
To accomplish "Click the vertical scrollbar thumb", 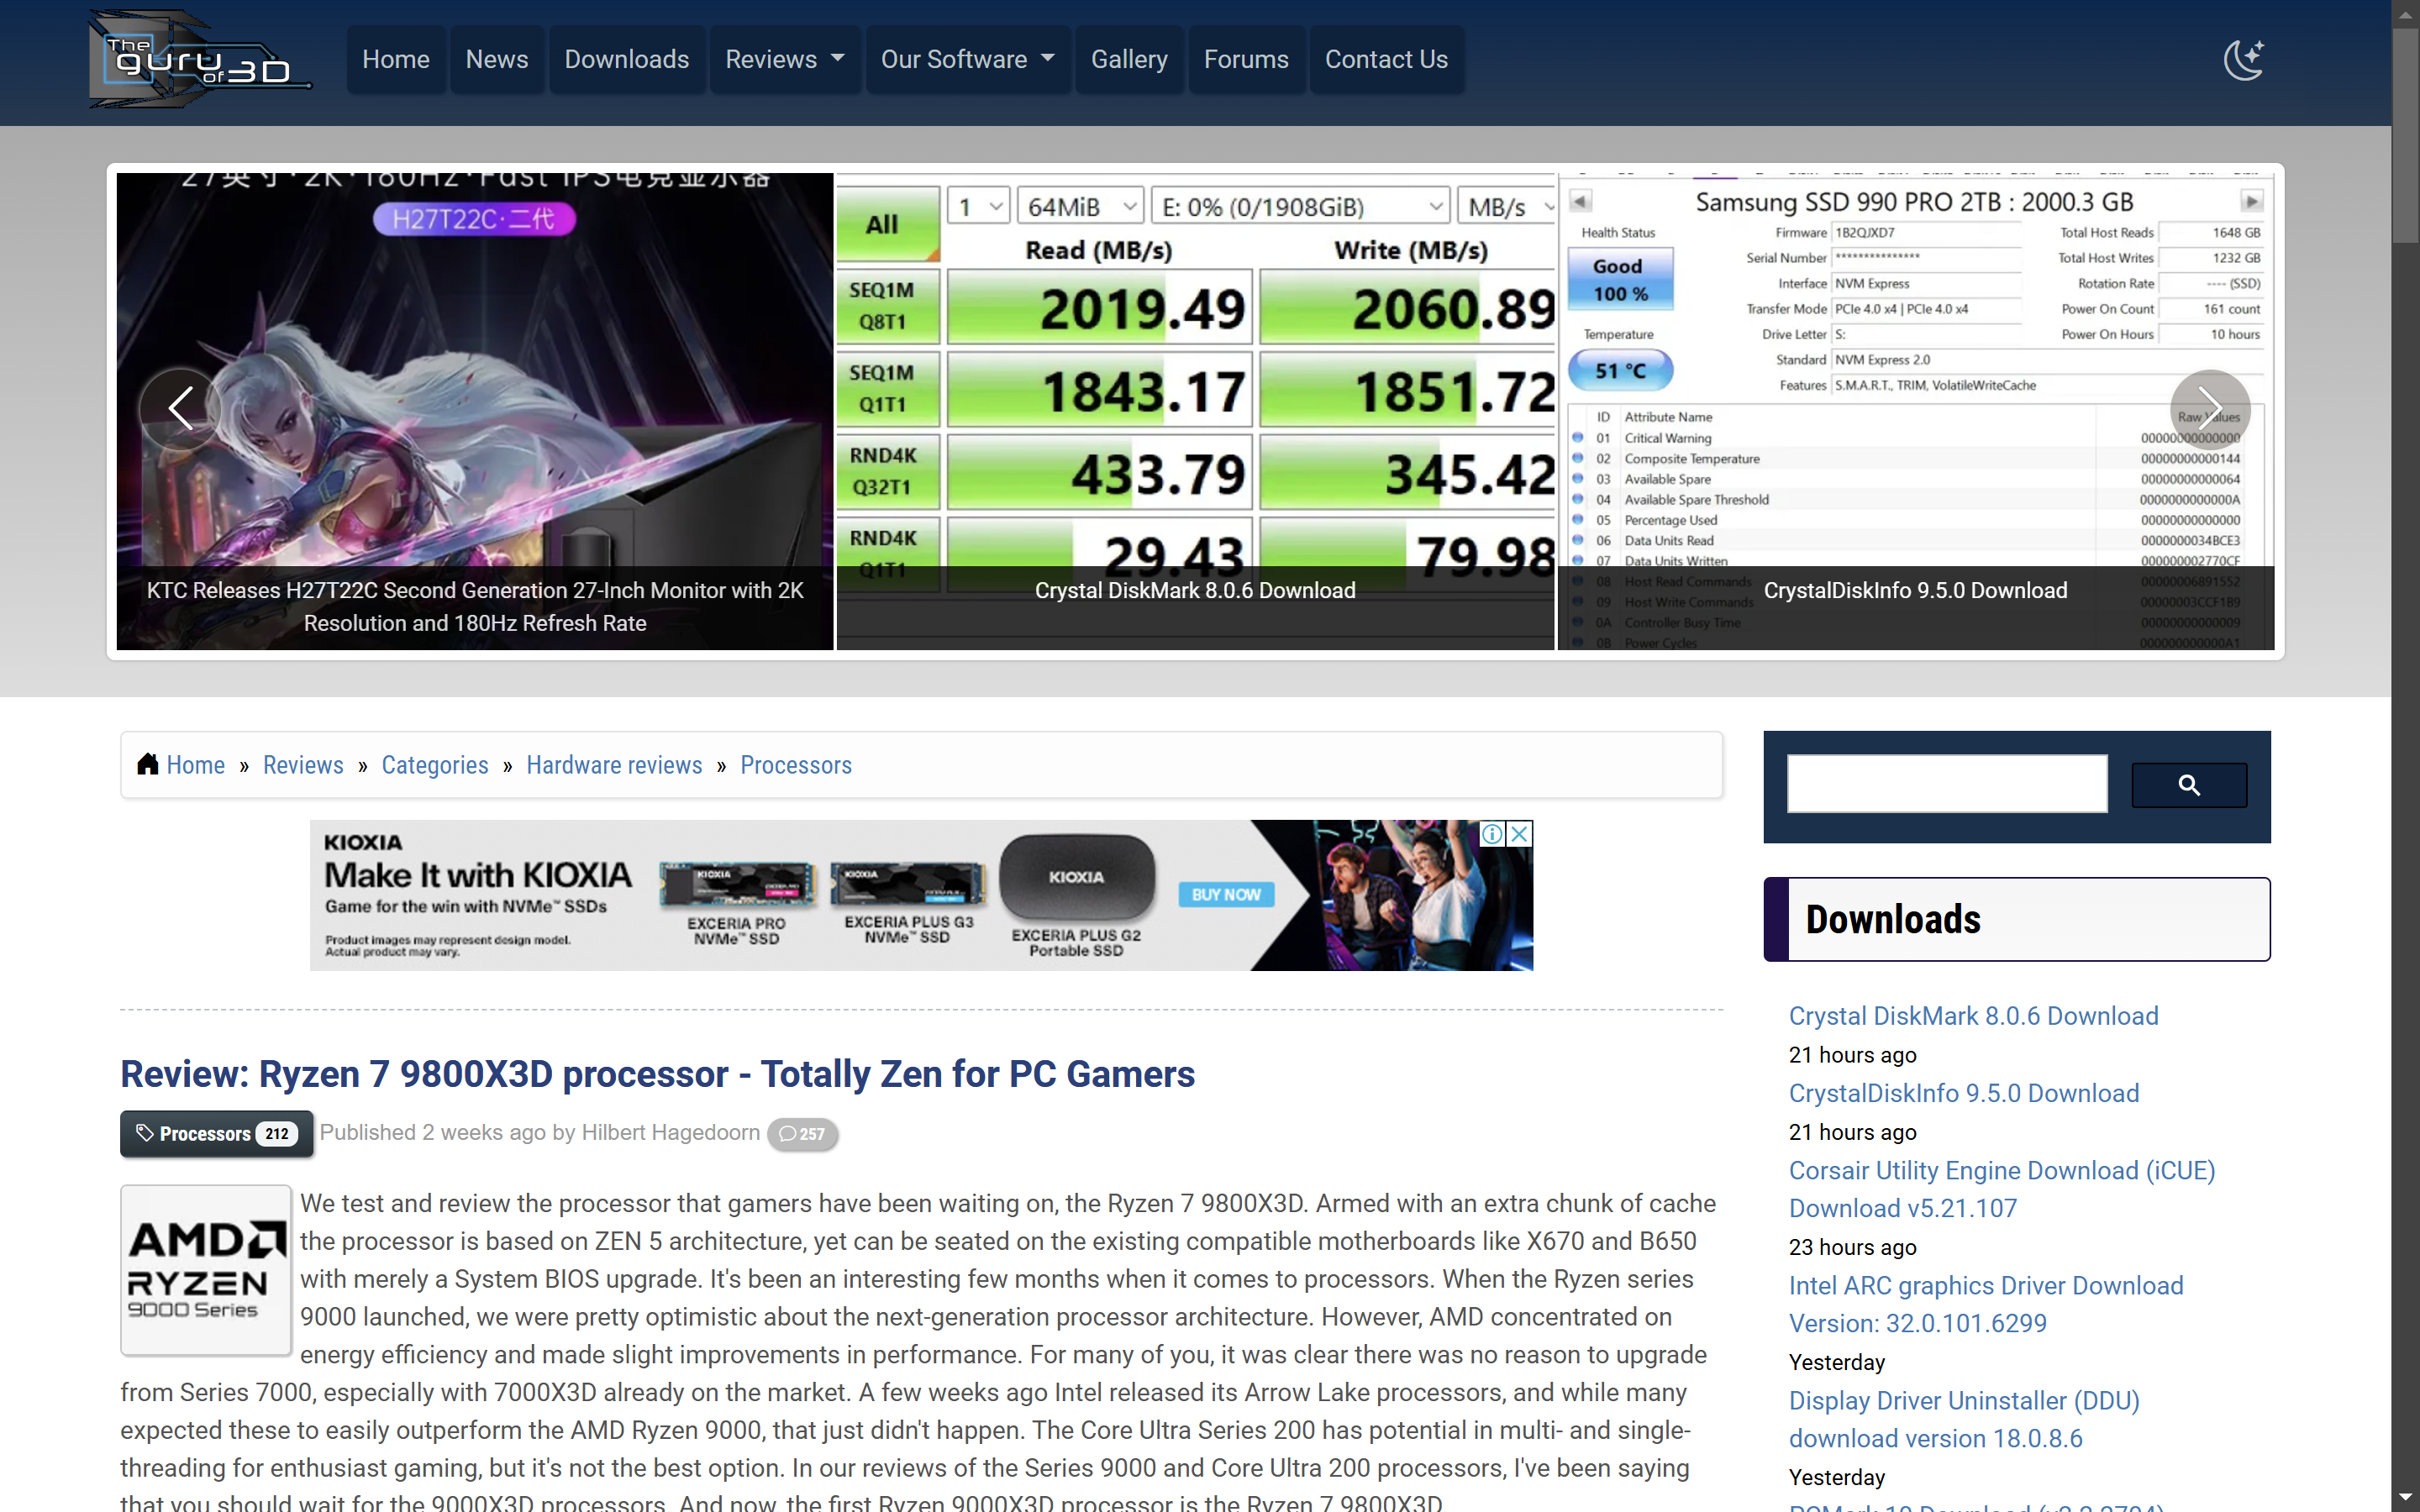I will pos(2406,135).
